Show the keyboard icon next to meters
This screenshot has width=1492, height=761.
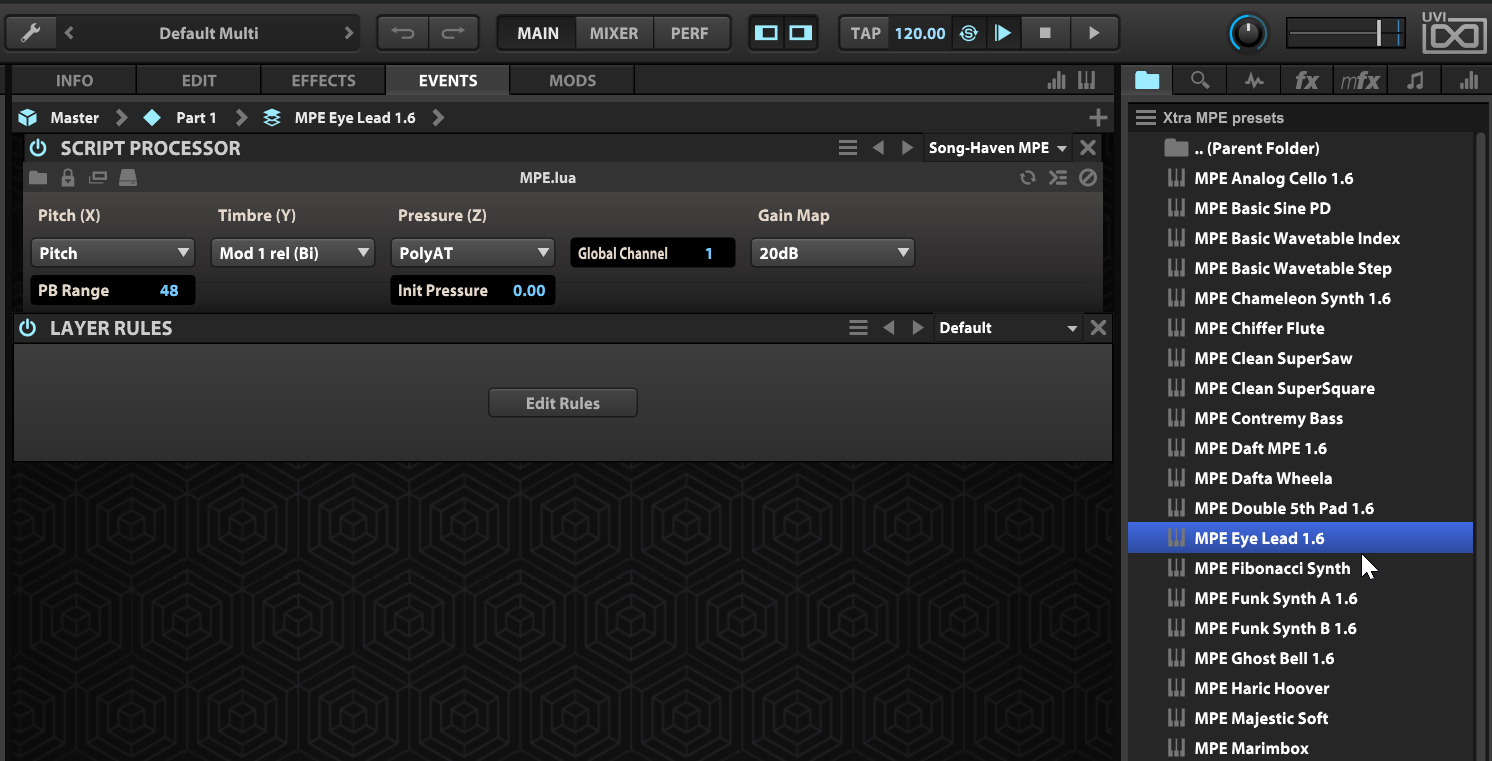1086,80
